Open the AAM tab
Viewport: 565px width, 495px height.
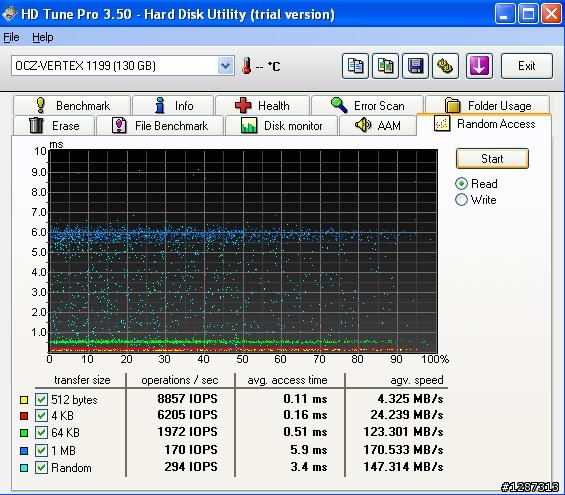coord(378,125)
